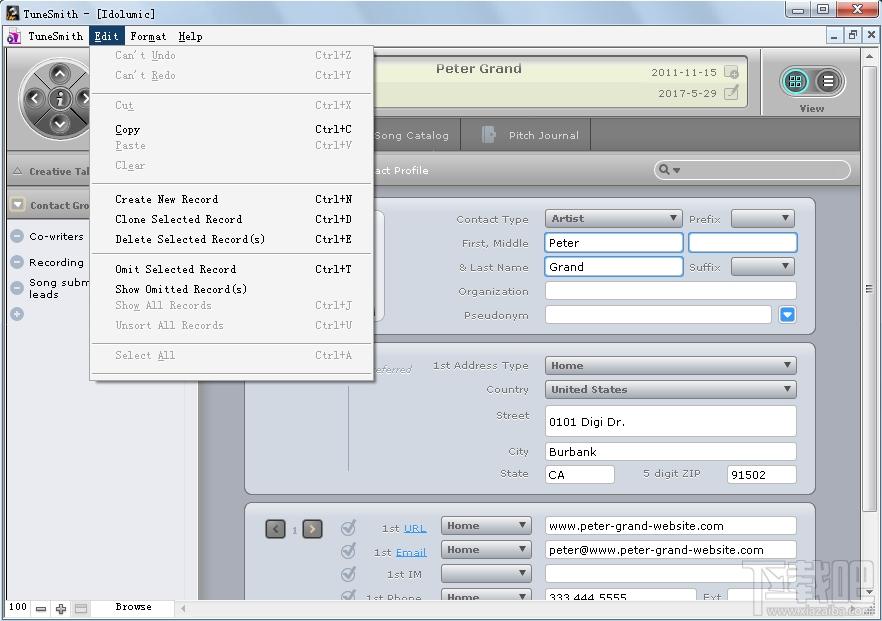Open the Suffix dropdown
Viewport: 882px width, 621px height.
[763, 266]
